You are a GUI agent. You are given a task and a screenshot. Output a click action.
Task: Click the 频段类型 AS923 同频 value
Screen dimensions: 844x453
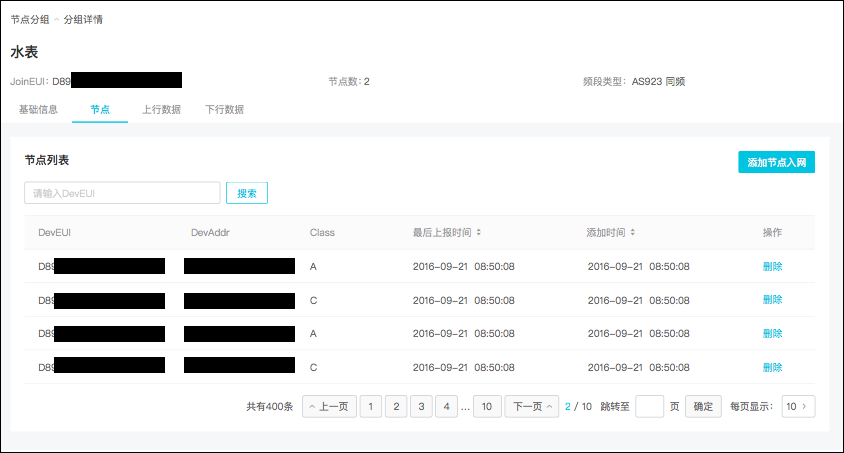click(658, 82)
